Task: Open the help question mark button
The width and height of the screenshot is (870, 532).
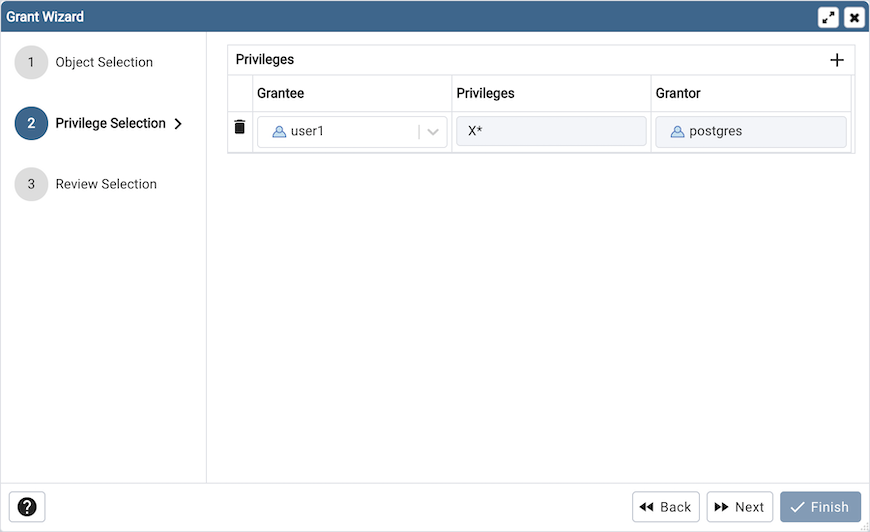Action: (x=27, y=507)
